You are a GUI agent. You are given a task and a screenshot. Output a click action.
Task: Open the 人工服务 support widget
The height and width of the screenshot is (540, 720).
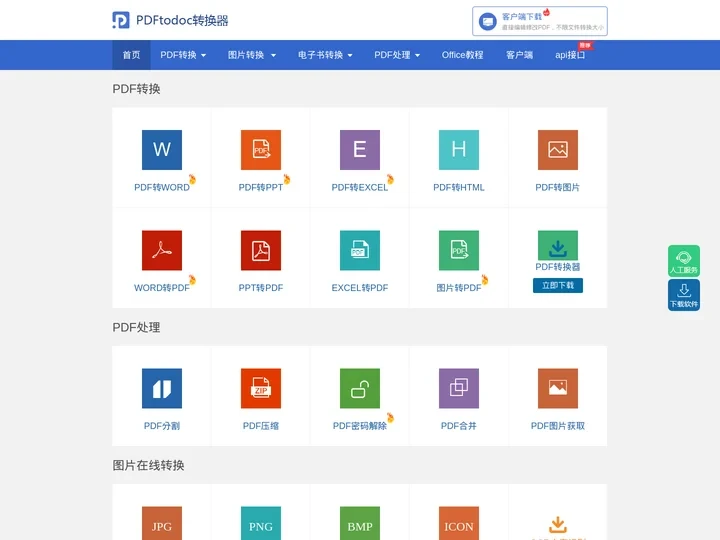[684, 261]
